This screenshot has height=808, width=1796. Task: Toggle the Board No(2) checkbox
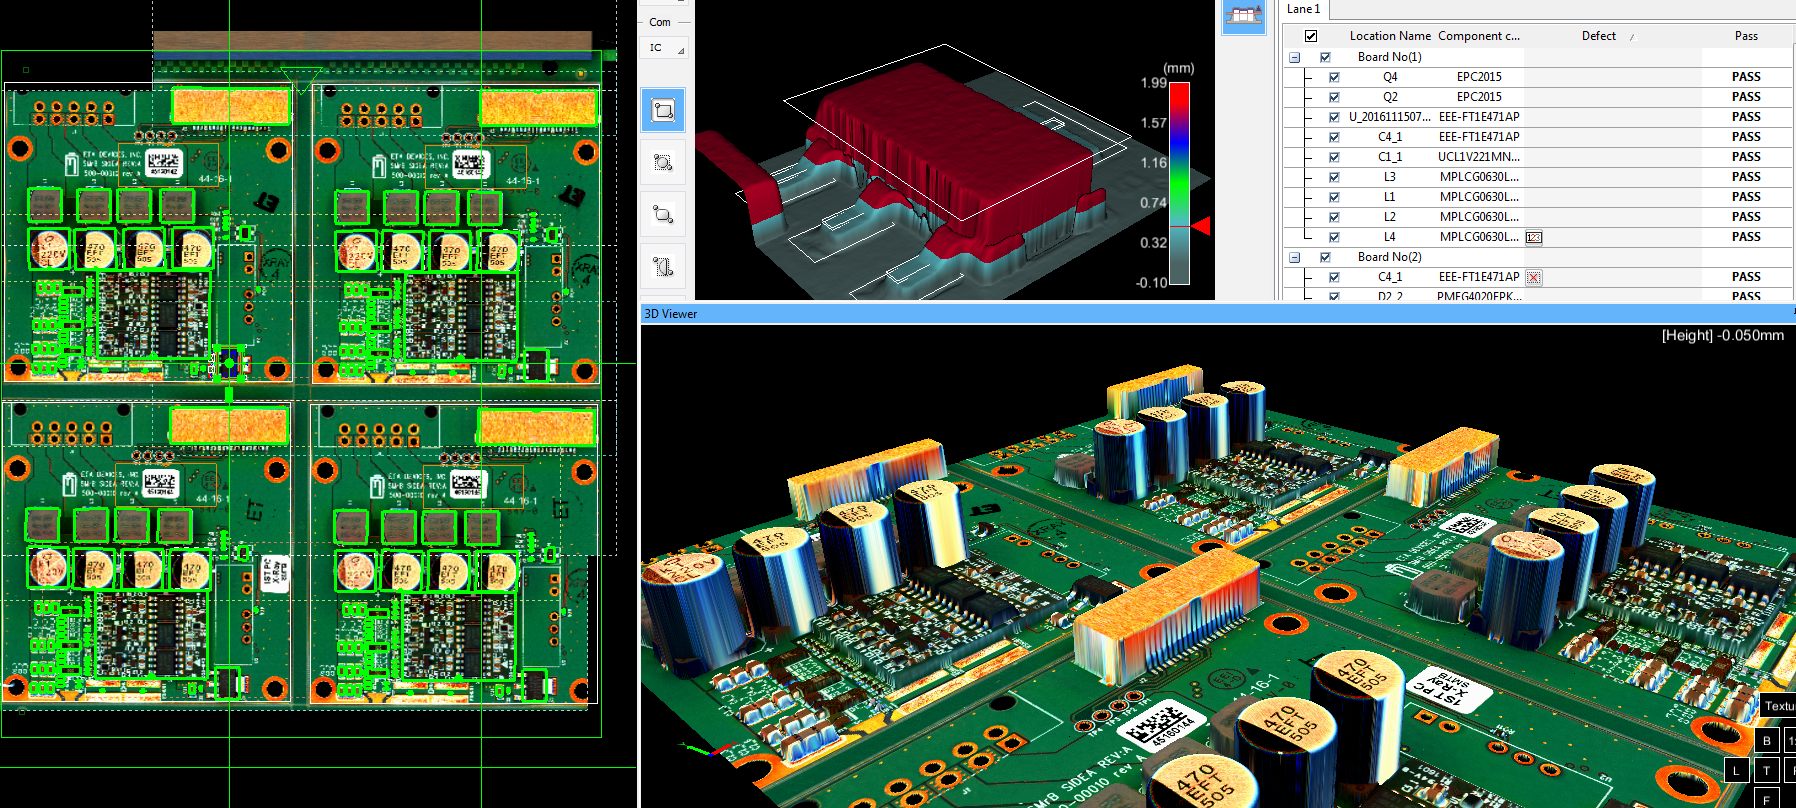(x=1325, y=257)
